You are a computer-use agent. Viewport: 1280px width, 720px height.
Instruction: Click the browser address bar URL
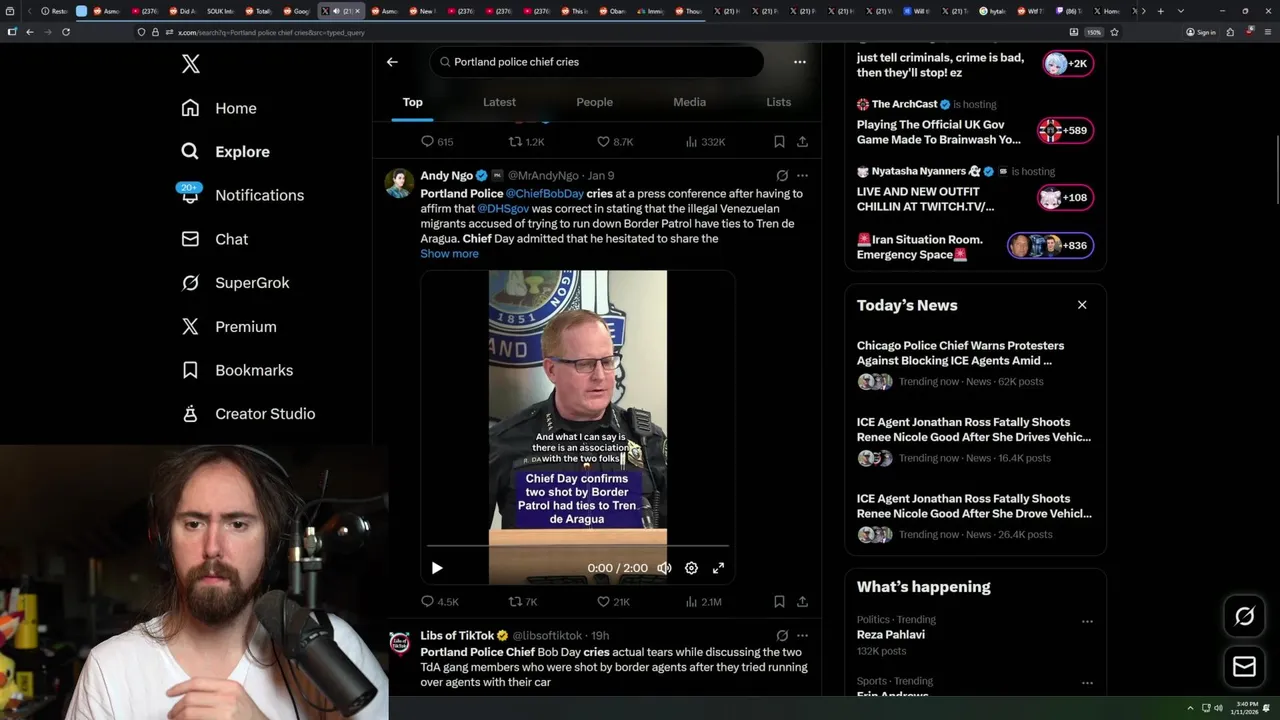(271, 32)
